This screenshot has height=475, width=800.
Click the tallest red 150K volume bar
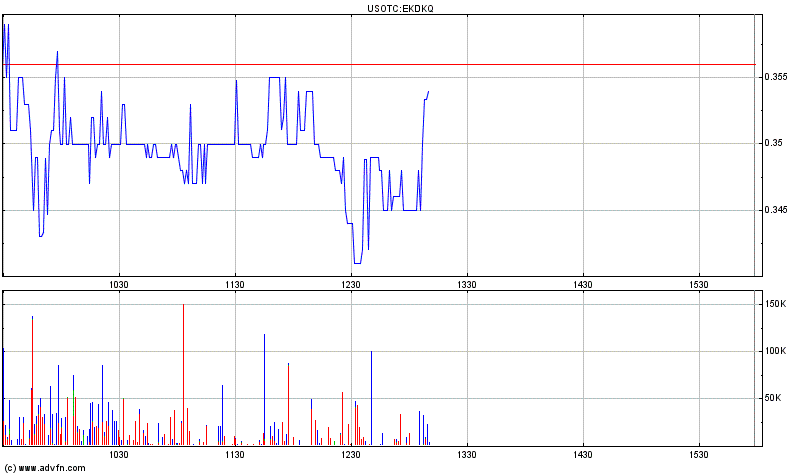[x=183, y=375]
